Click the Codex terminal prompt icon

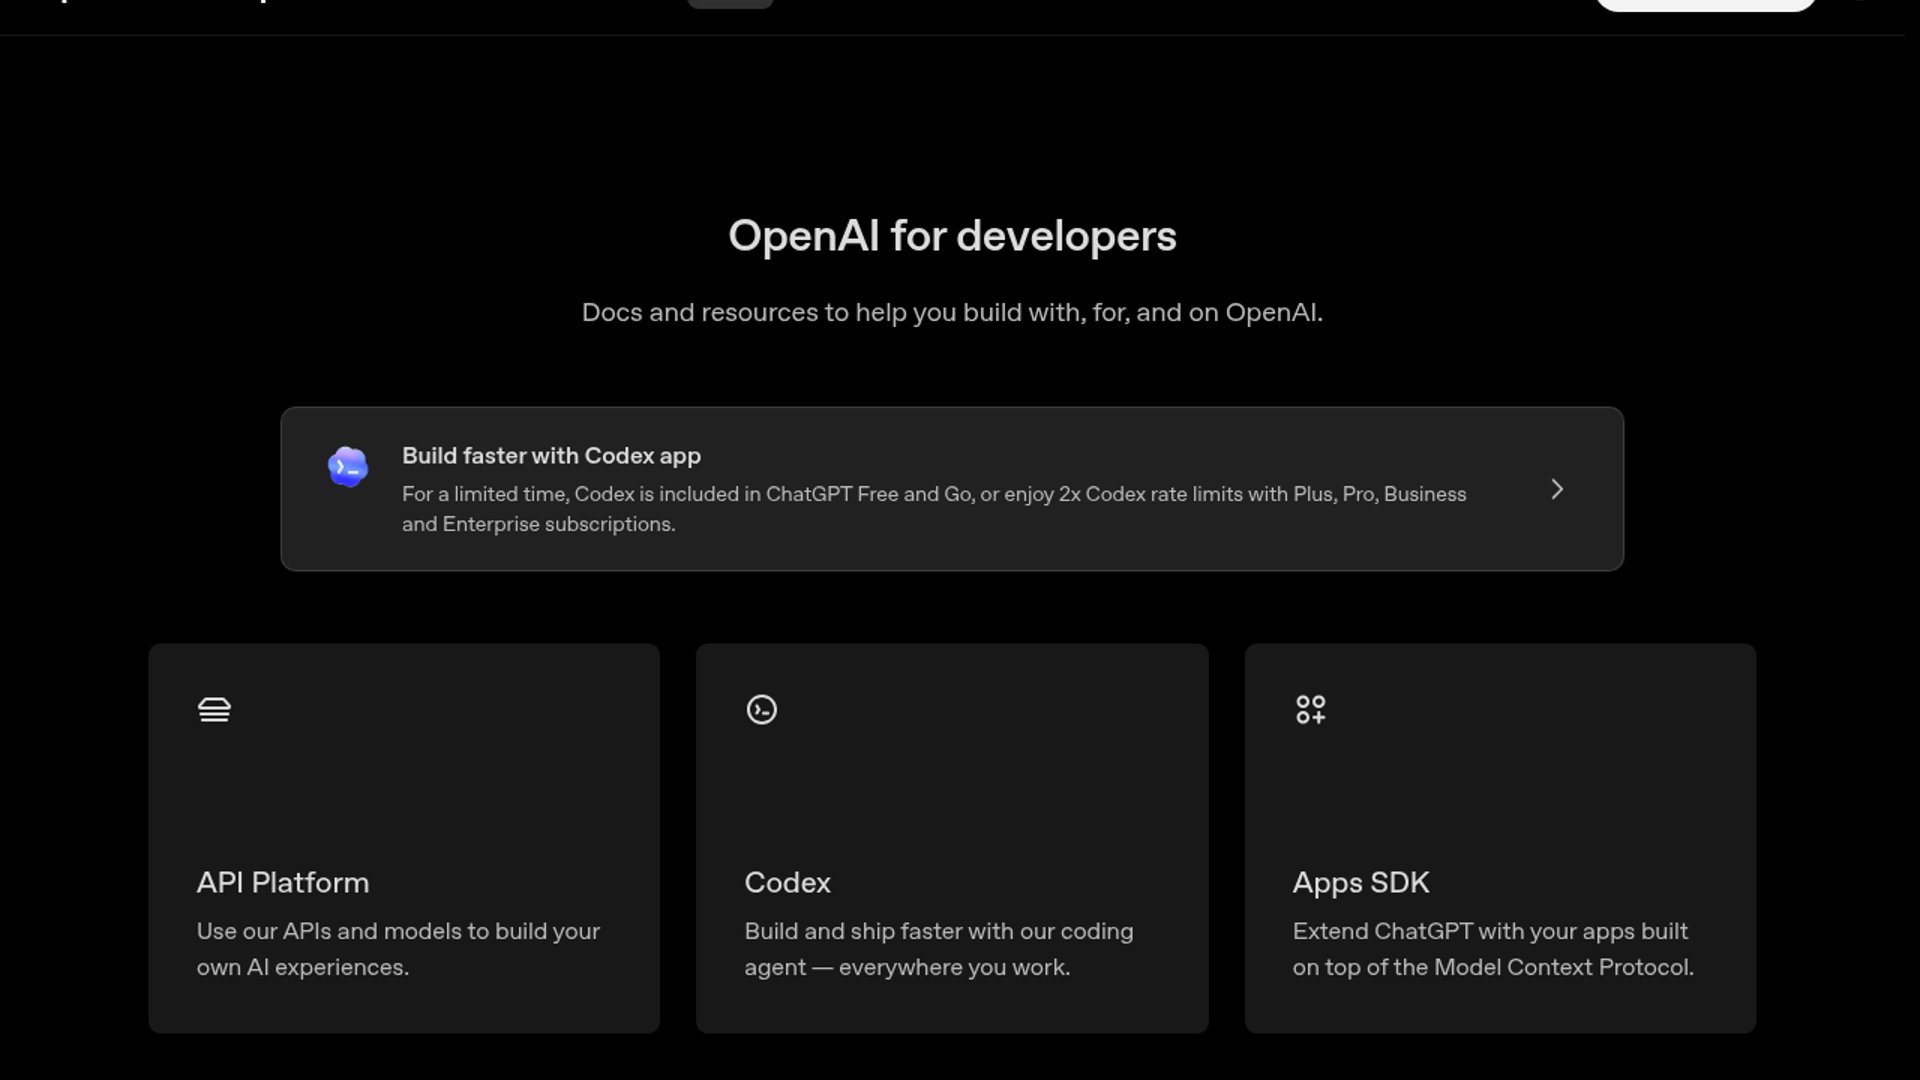[x=761, y=710]
